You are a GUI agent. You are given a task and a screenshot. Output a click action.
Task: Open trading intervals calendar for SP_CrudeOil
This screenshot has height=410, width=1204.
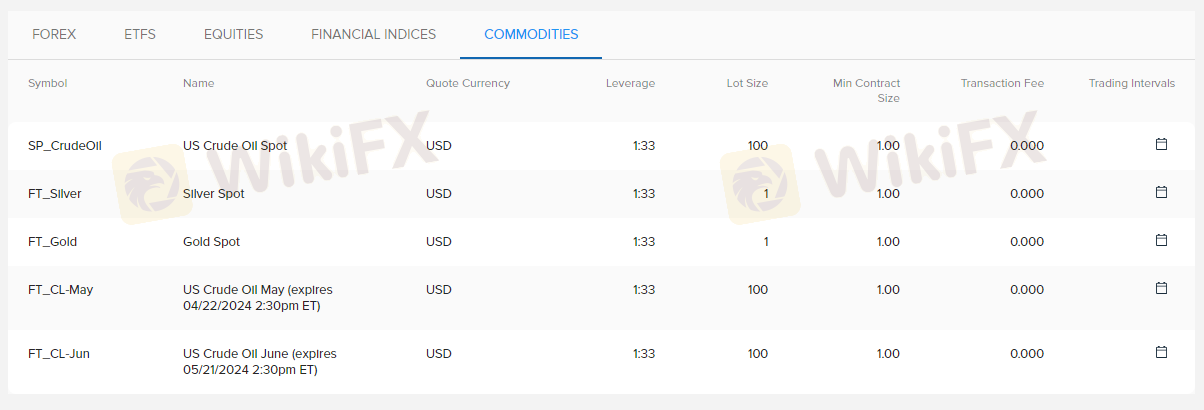1161,145
